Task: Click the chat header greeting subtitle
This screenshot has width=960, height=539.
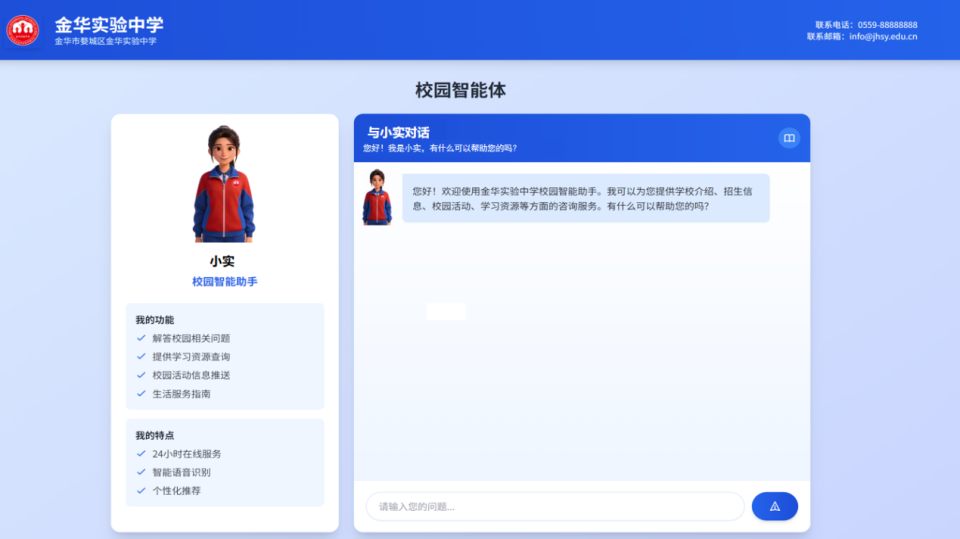Action: (440, 148)
